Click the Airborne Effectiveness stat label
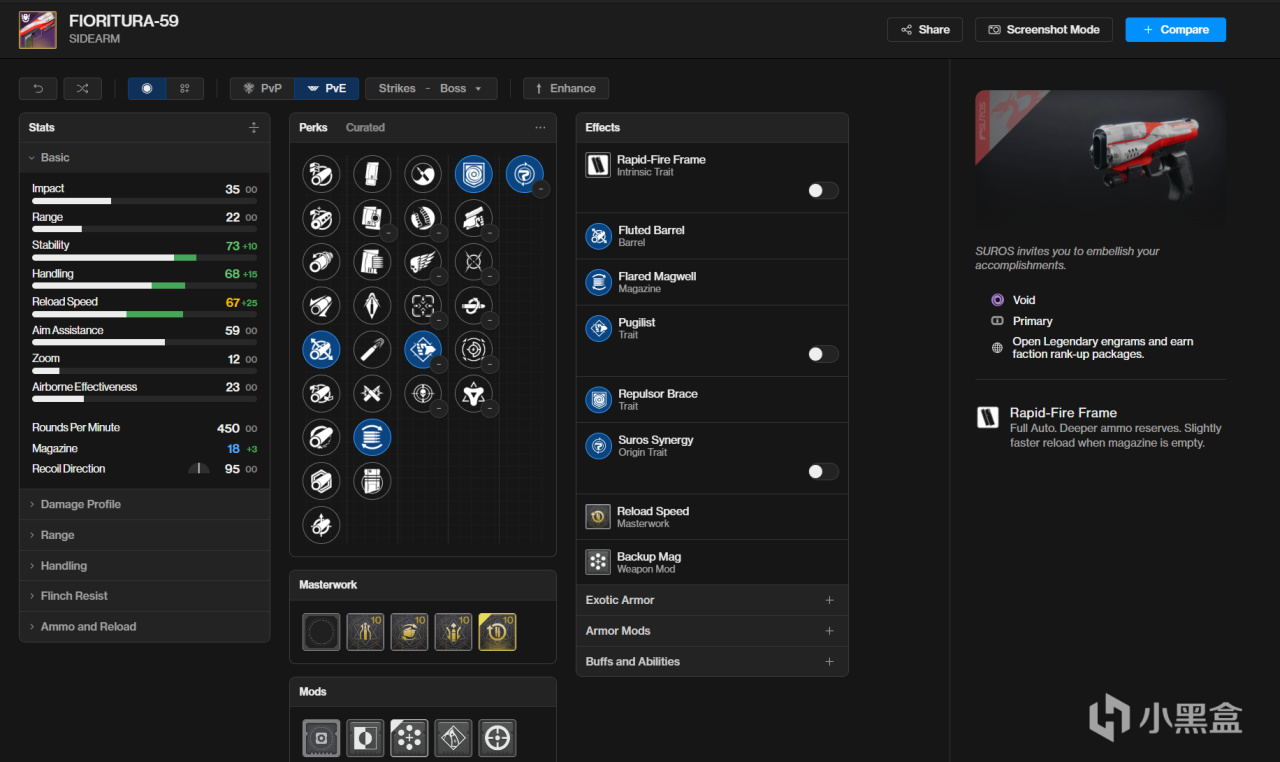 (85, 387)
